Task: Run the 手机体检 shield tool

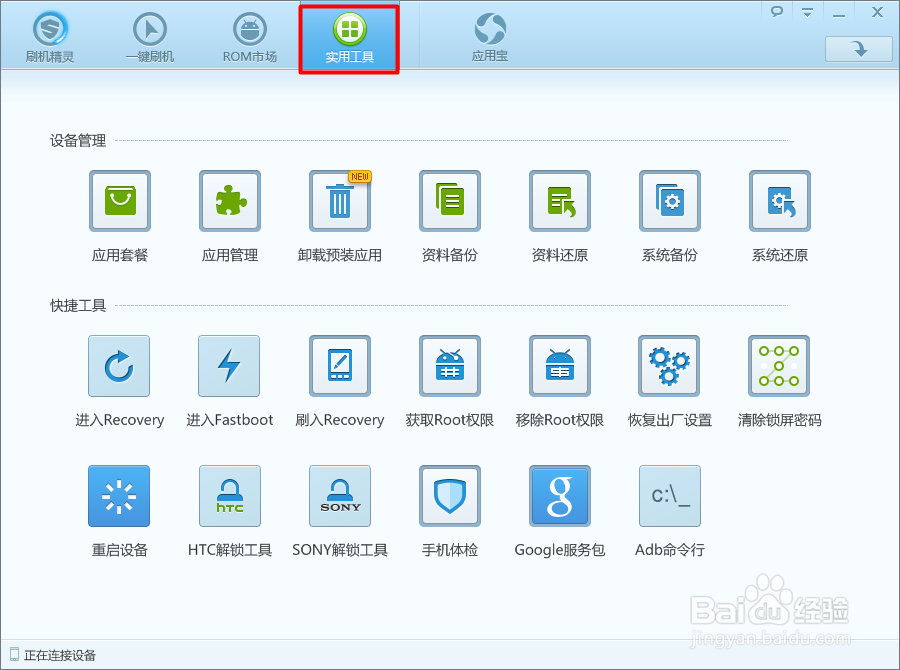Action: coord(449,496)
